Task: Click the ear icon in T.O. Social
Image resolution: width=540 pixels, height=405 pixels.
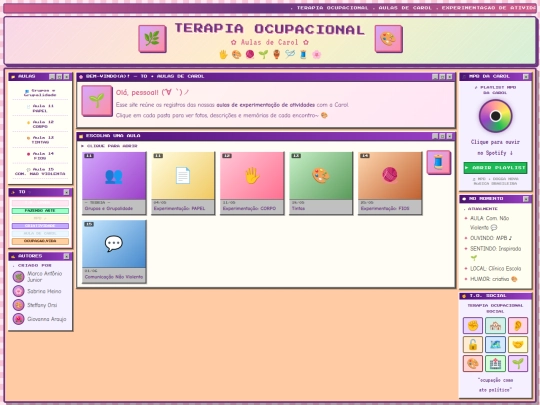Action: coord(518,325)
